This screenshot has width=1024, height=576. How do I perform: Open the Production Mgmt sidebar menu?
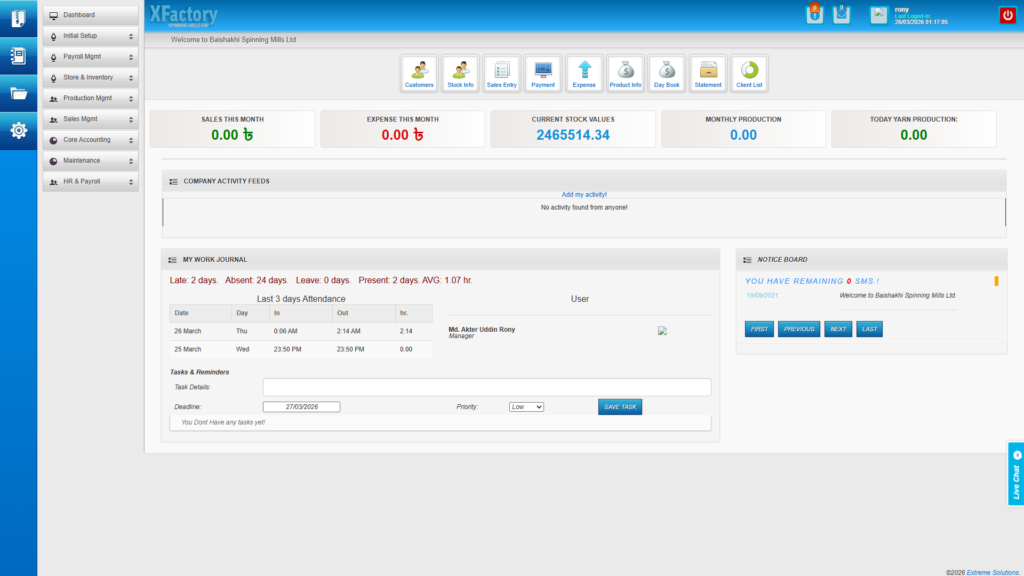tap(88, 98)
